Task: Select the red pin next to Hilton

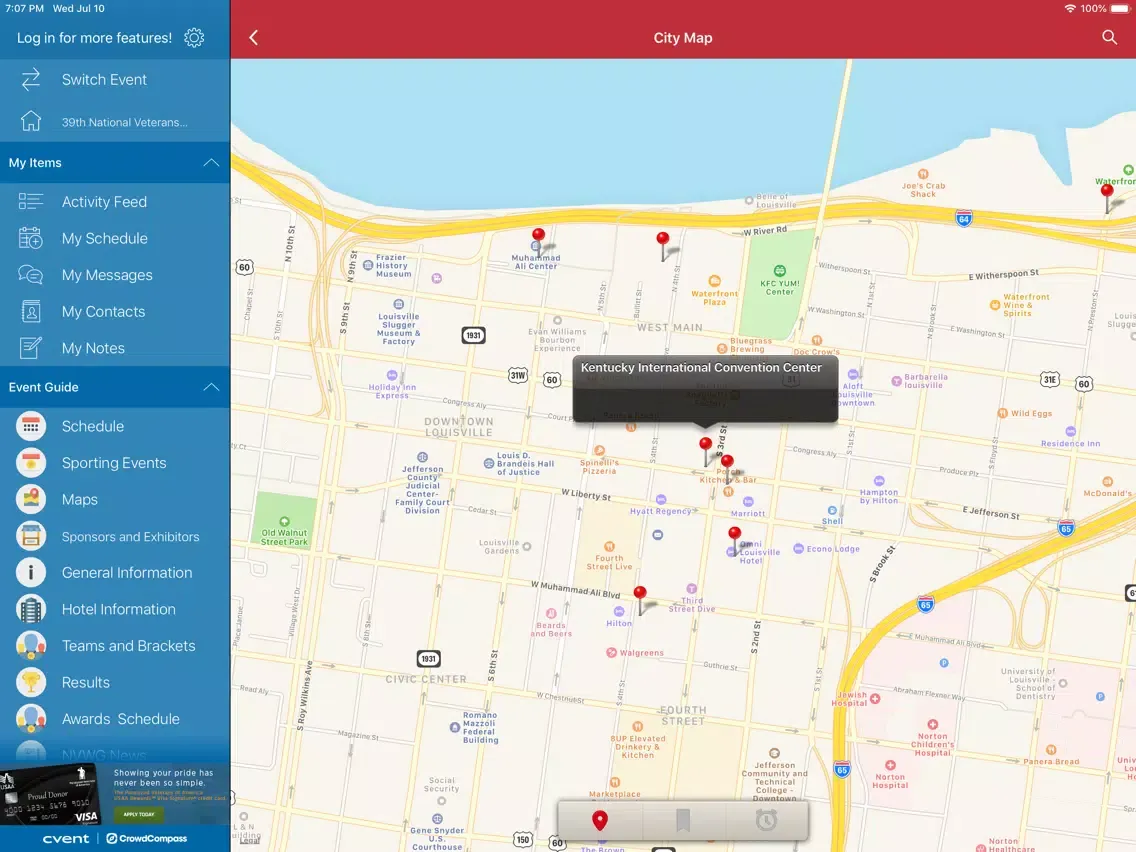Action: (640, 593)
